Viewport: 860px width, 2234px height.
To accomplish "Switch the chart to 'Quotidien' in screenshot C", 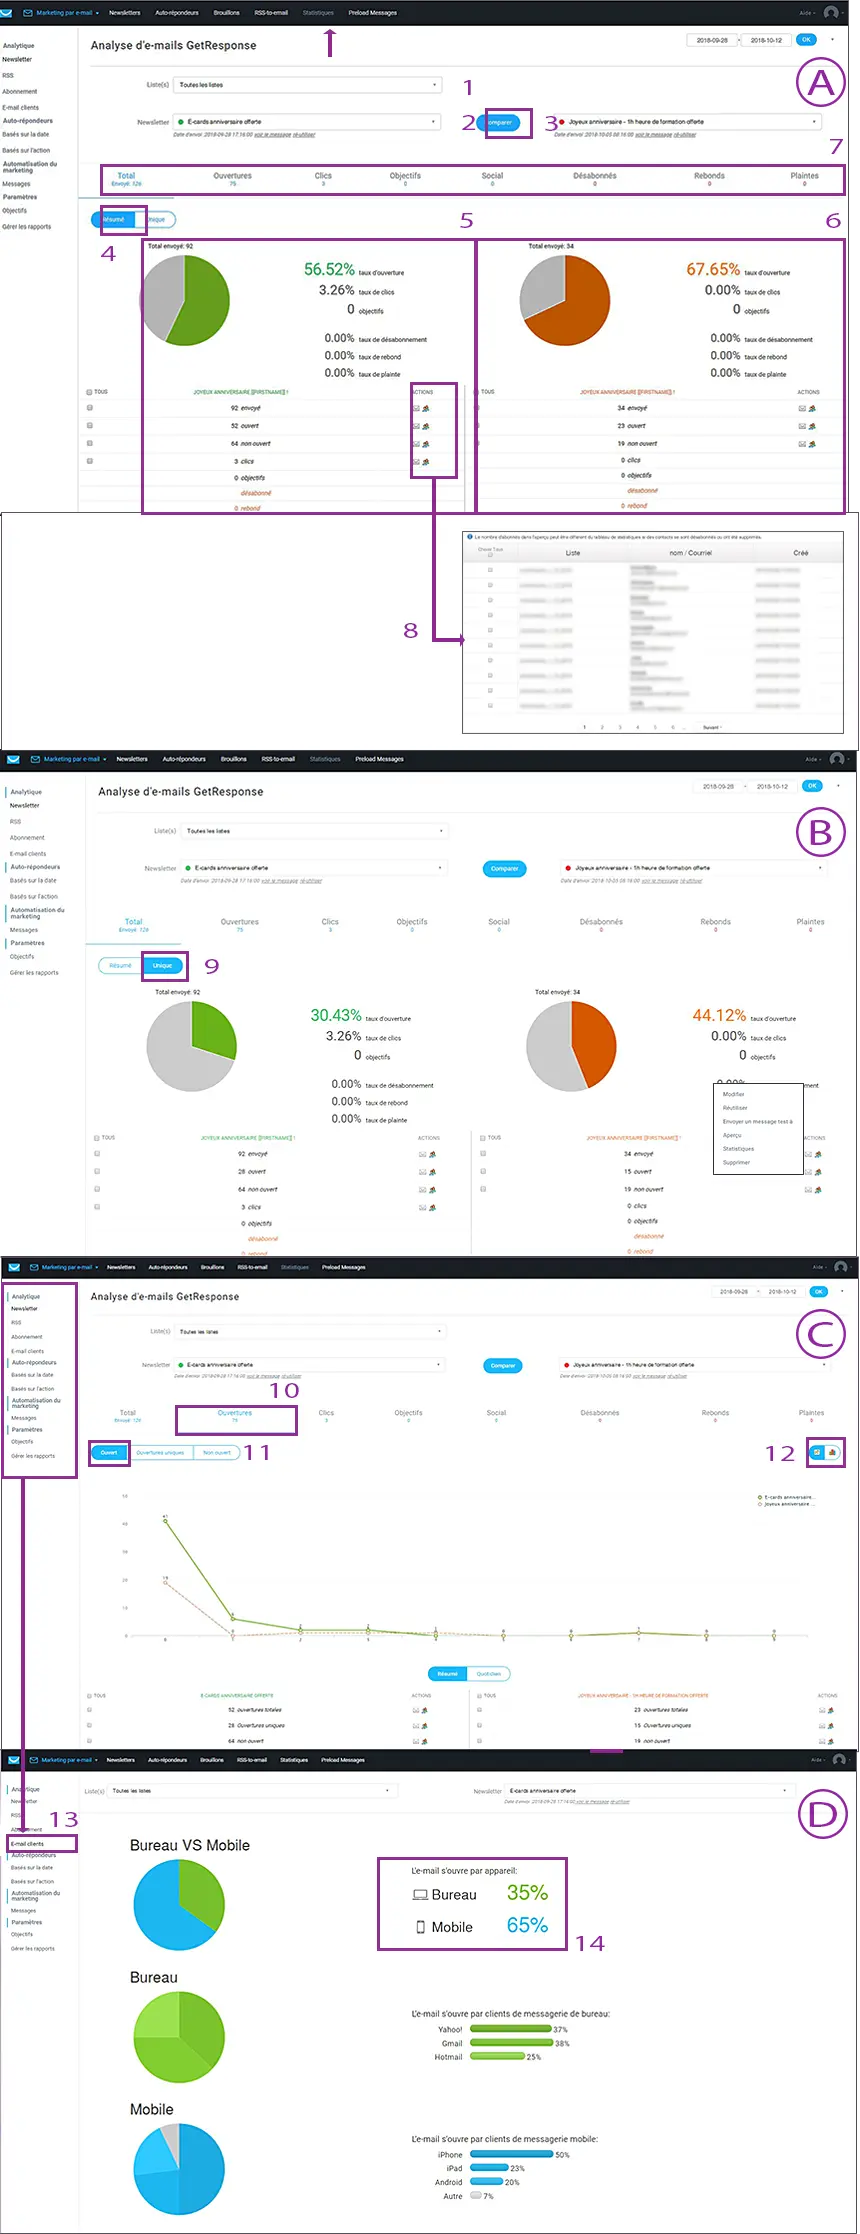I will pyautogui.click(x=489, y=1674).
